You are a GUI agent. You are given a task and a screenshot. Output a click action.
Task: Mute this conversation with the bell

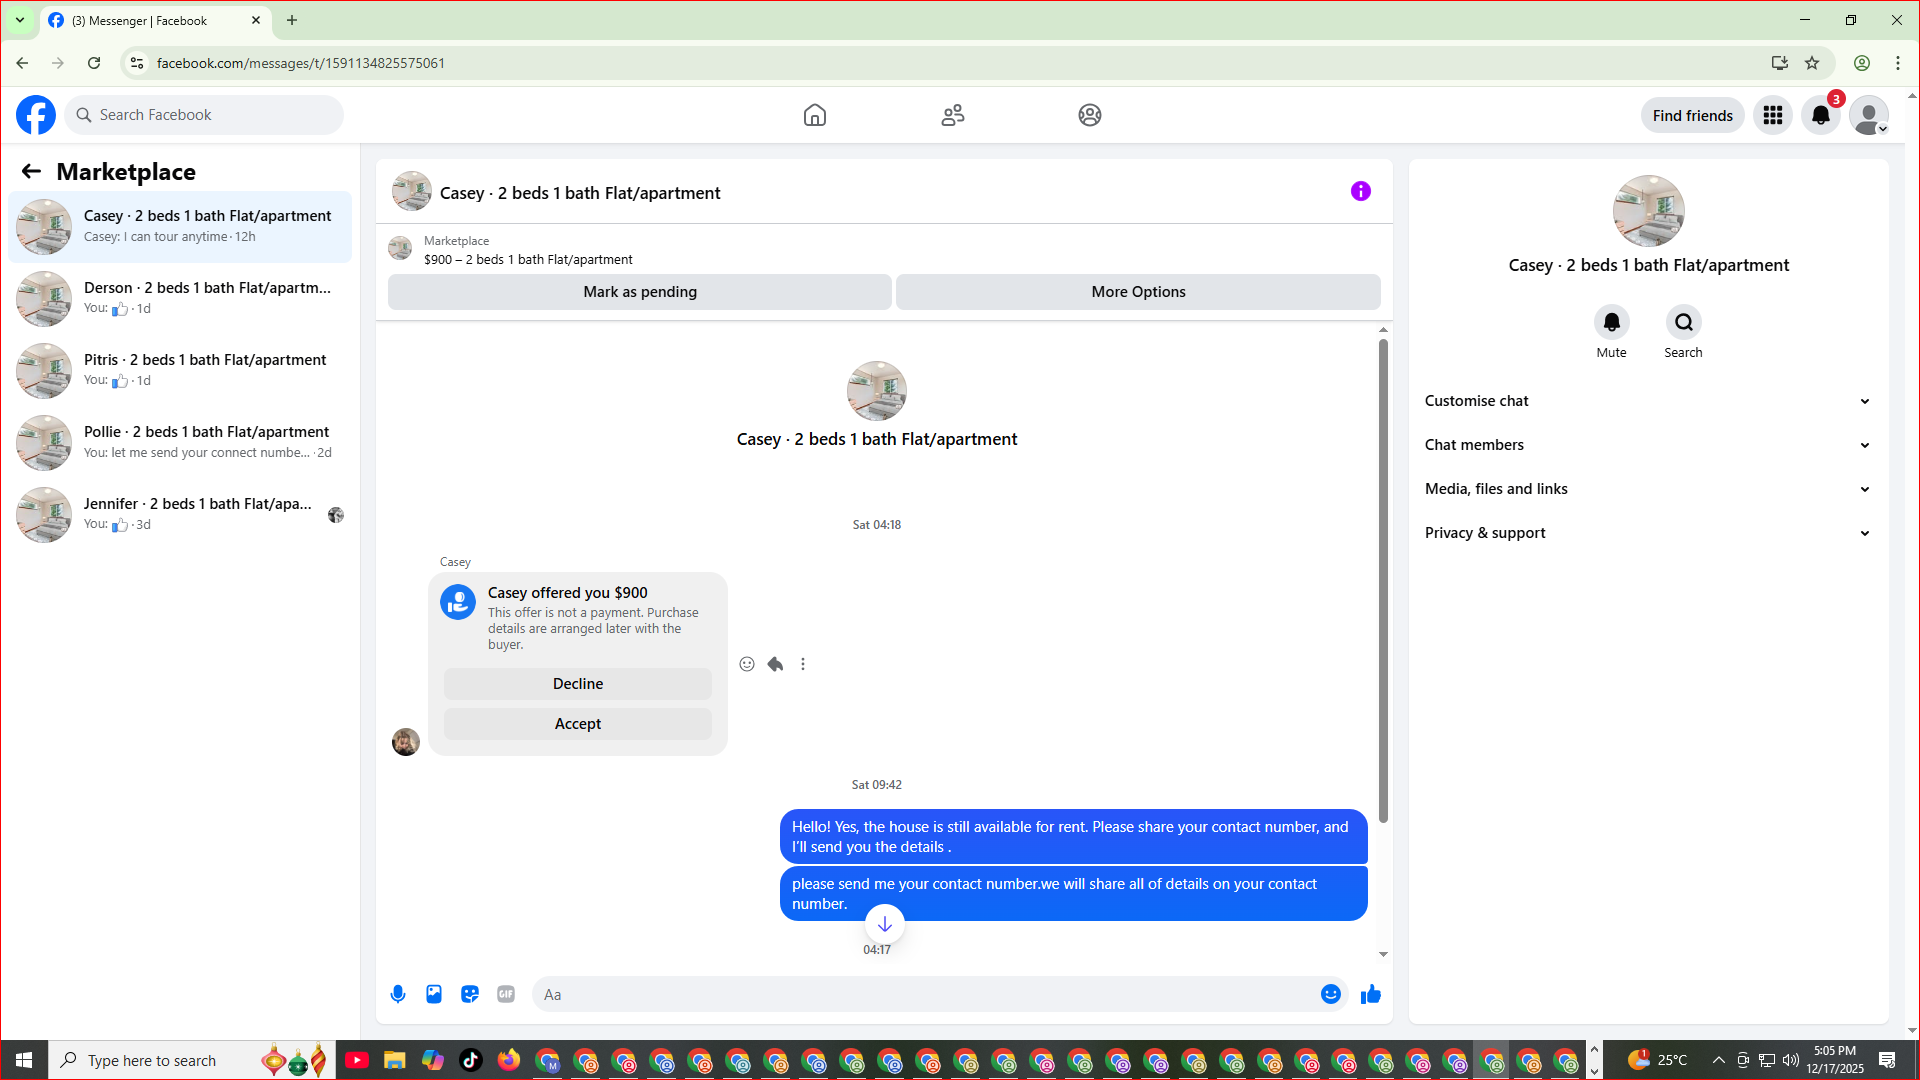tap(1611, 322)
